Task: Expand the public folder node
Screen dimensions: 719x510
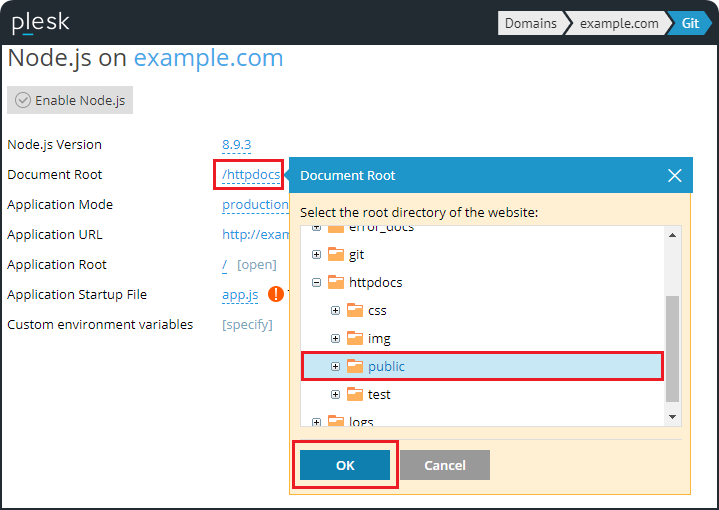Action: tap(336, 366)
